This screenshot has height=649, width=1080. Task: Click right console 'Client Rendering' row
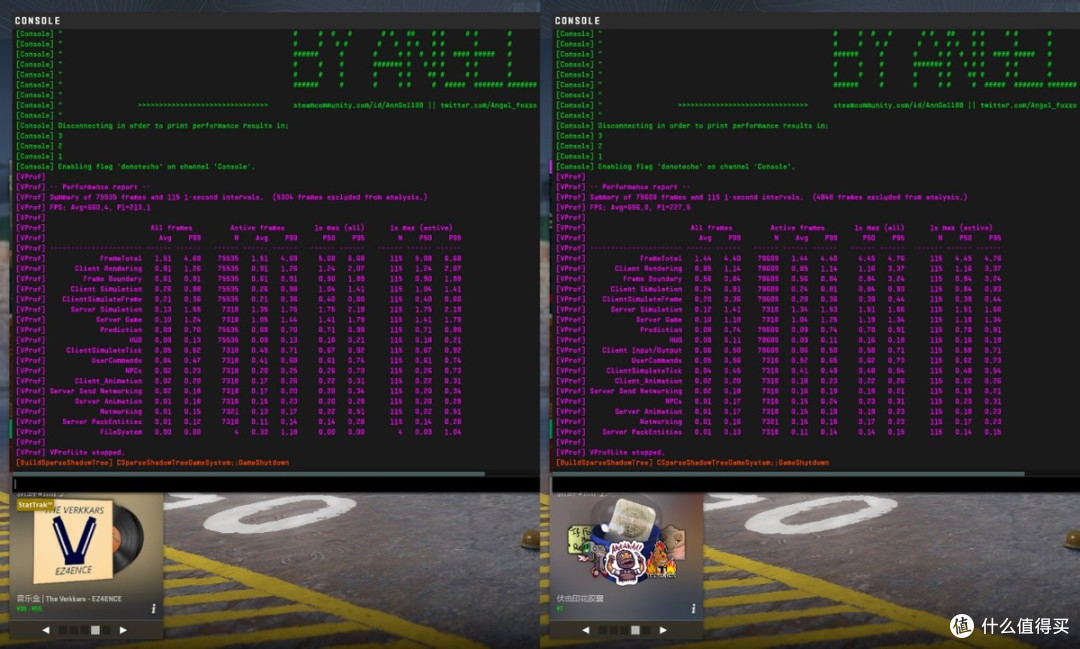point(779,269)
